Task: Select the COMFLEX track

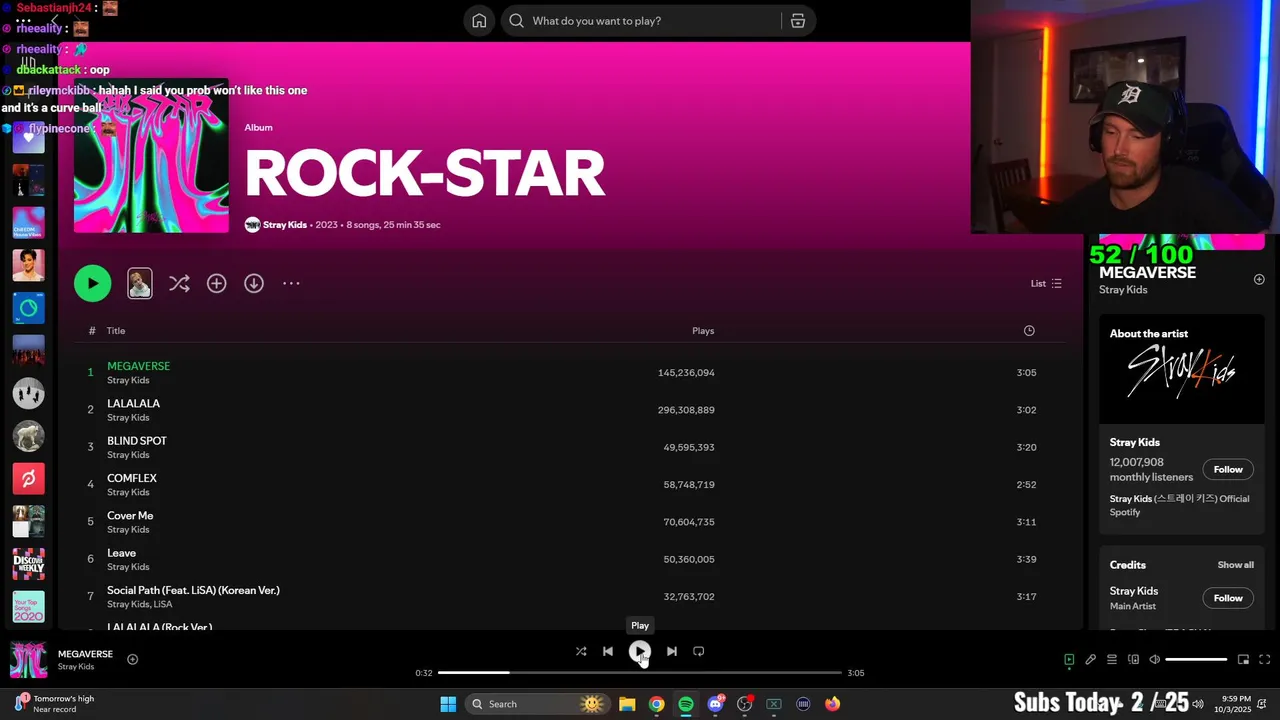Action: (570, 484)
